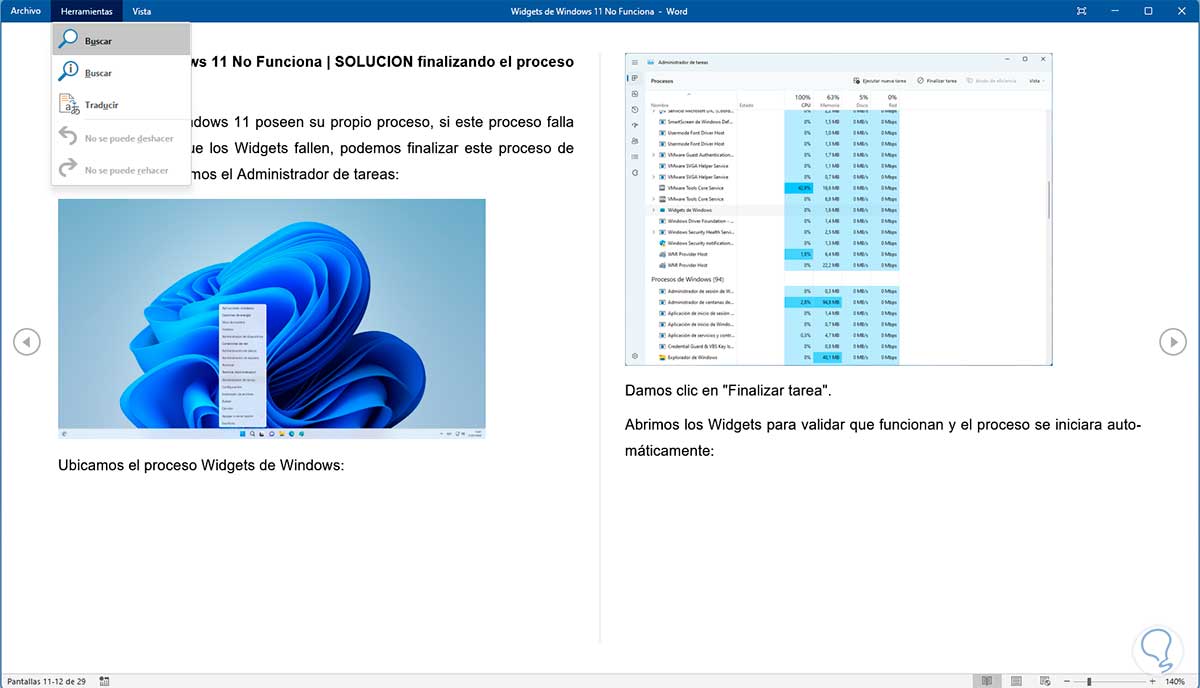The image size is (1200, 688).
Task: Click the sentence 'Damos clic en "Finalizar tarea".'
Action: click(728, 390)
